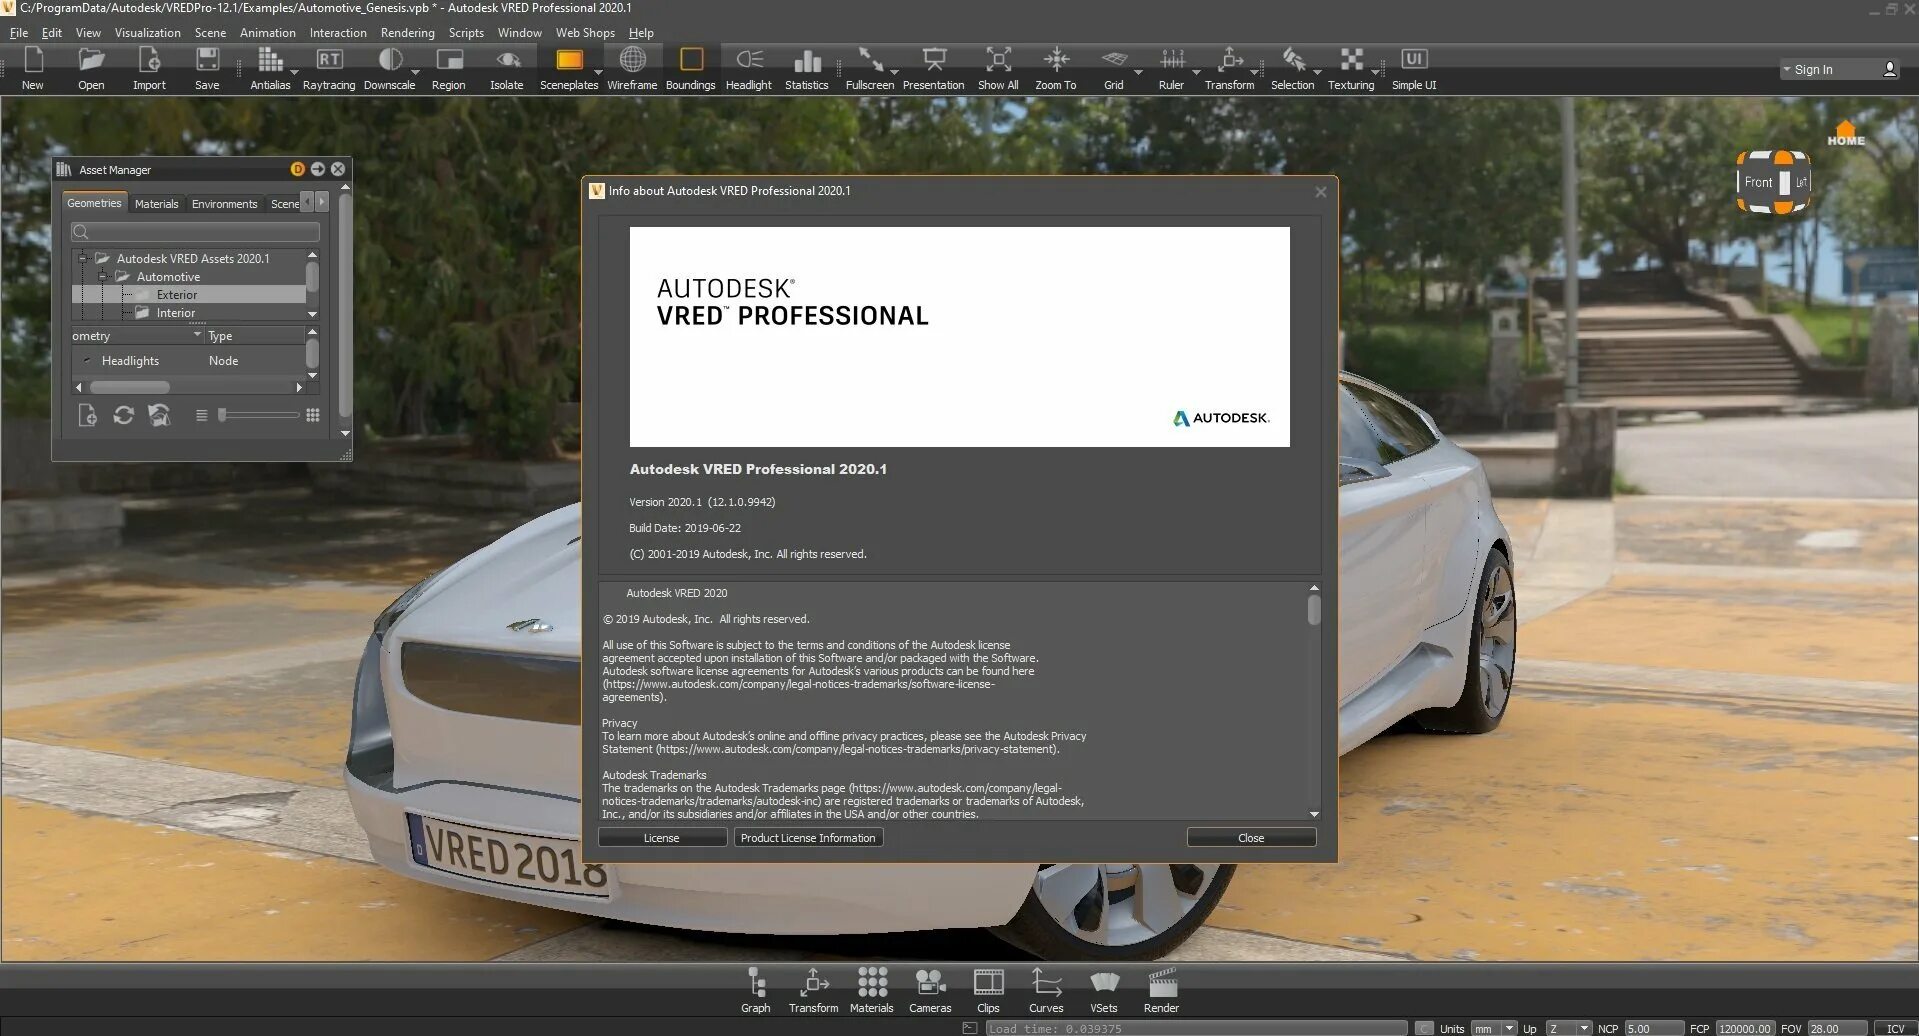
Task: Open the Sign In dropdown
Action: (x=1787, y=69)
